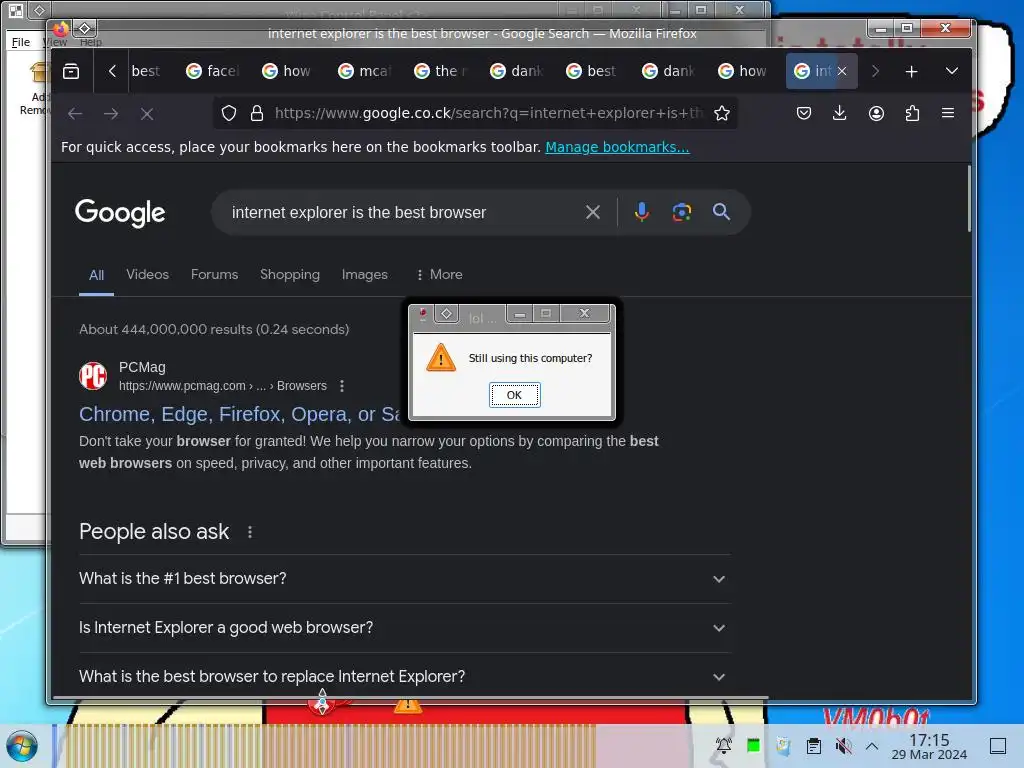Open Firefox account icon
This screenshot has height=768, width=1024.
[x=876, y=113]
